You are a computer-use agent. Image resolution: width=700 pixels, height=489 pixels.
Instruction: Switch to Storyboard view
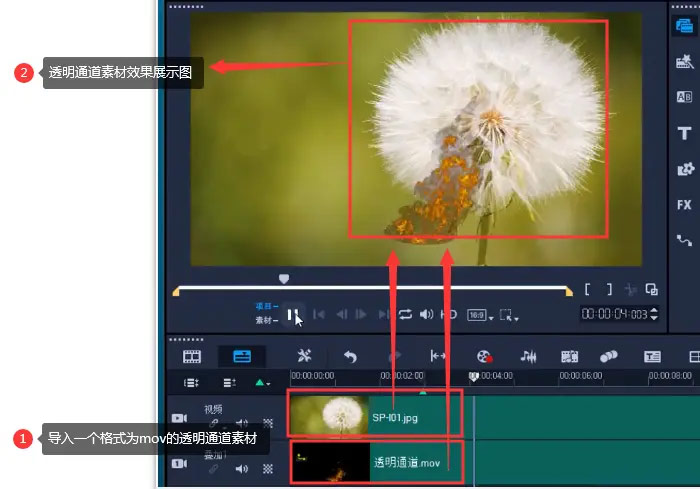[192, 356]
